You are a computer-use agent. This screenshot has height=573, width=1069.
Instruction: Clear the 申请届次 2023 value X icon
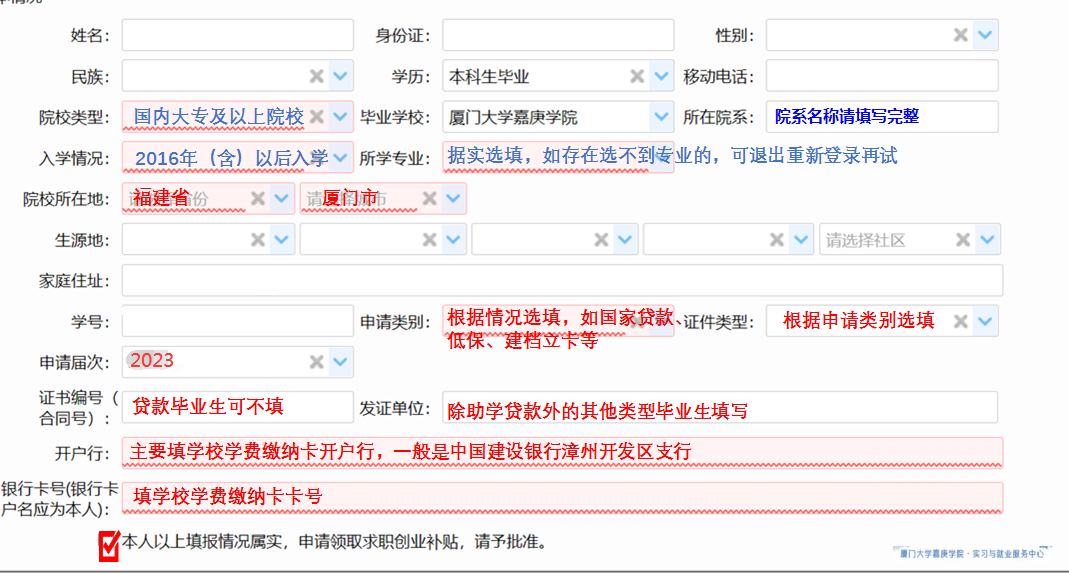316,362
